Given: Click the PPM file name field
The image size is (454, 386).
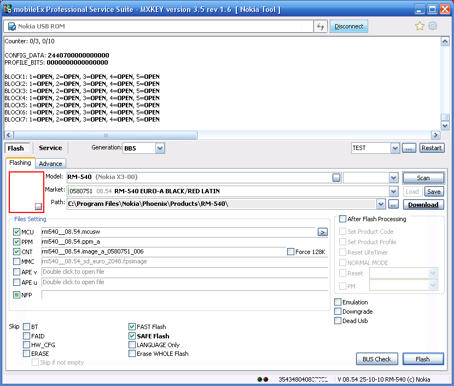Looking at the screenshot, I should [x=185, y=242].
